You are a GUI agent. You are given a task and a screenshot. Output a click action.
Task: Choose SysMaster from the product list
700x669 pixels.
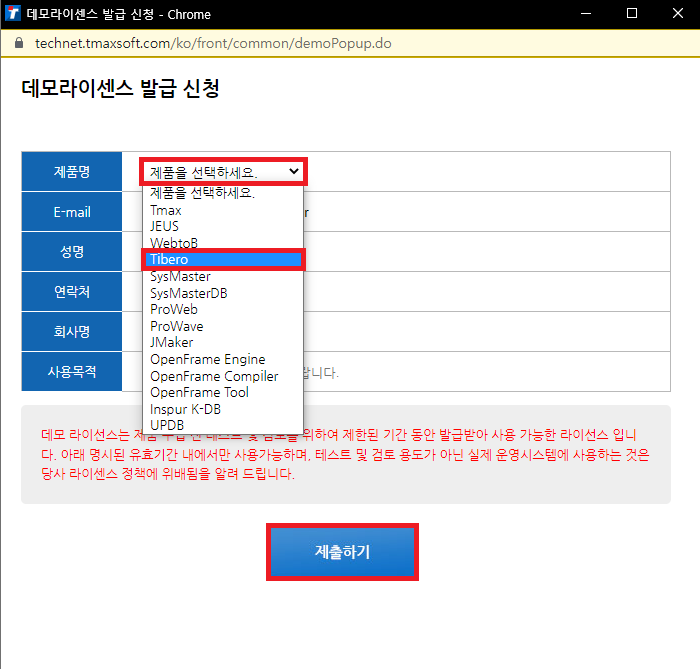coord(223,276)
